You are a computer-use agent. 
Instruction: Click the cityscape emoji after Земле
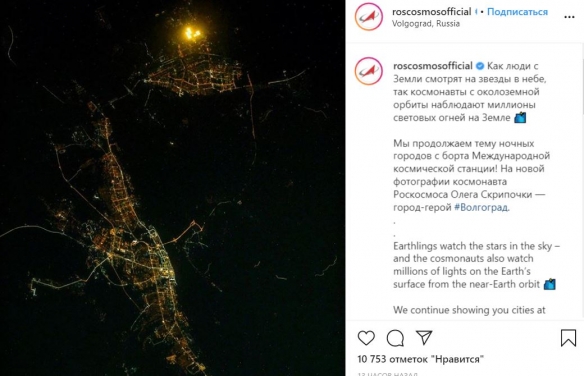520,118
